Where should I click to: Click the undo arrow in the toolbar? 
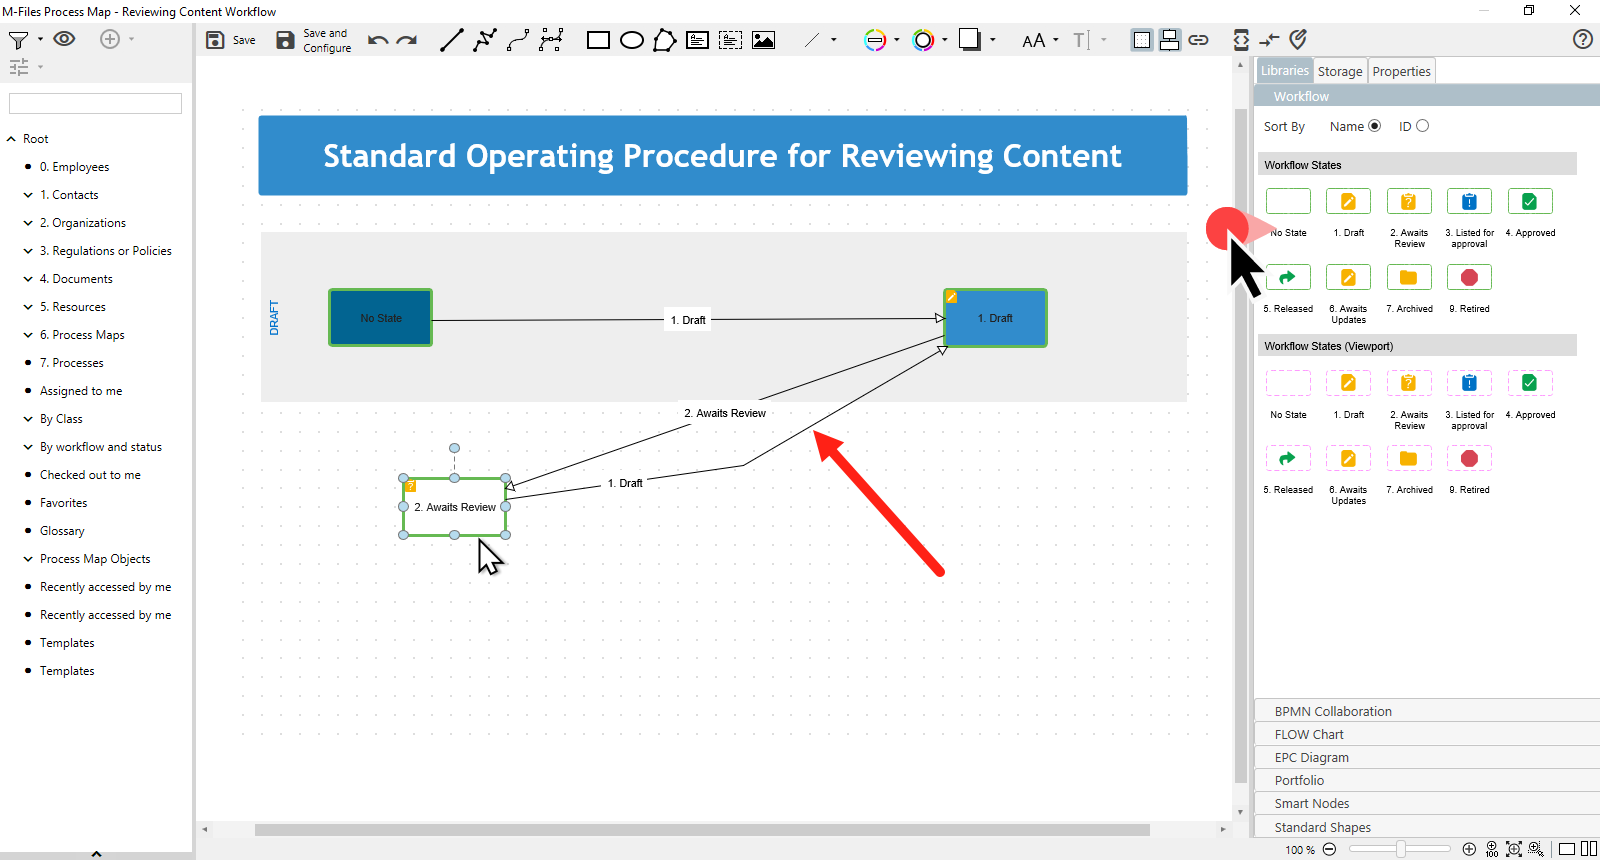(x=377, y=40)
